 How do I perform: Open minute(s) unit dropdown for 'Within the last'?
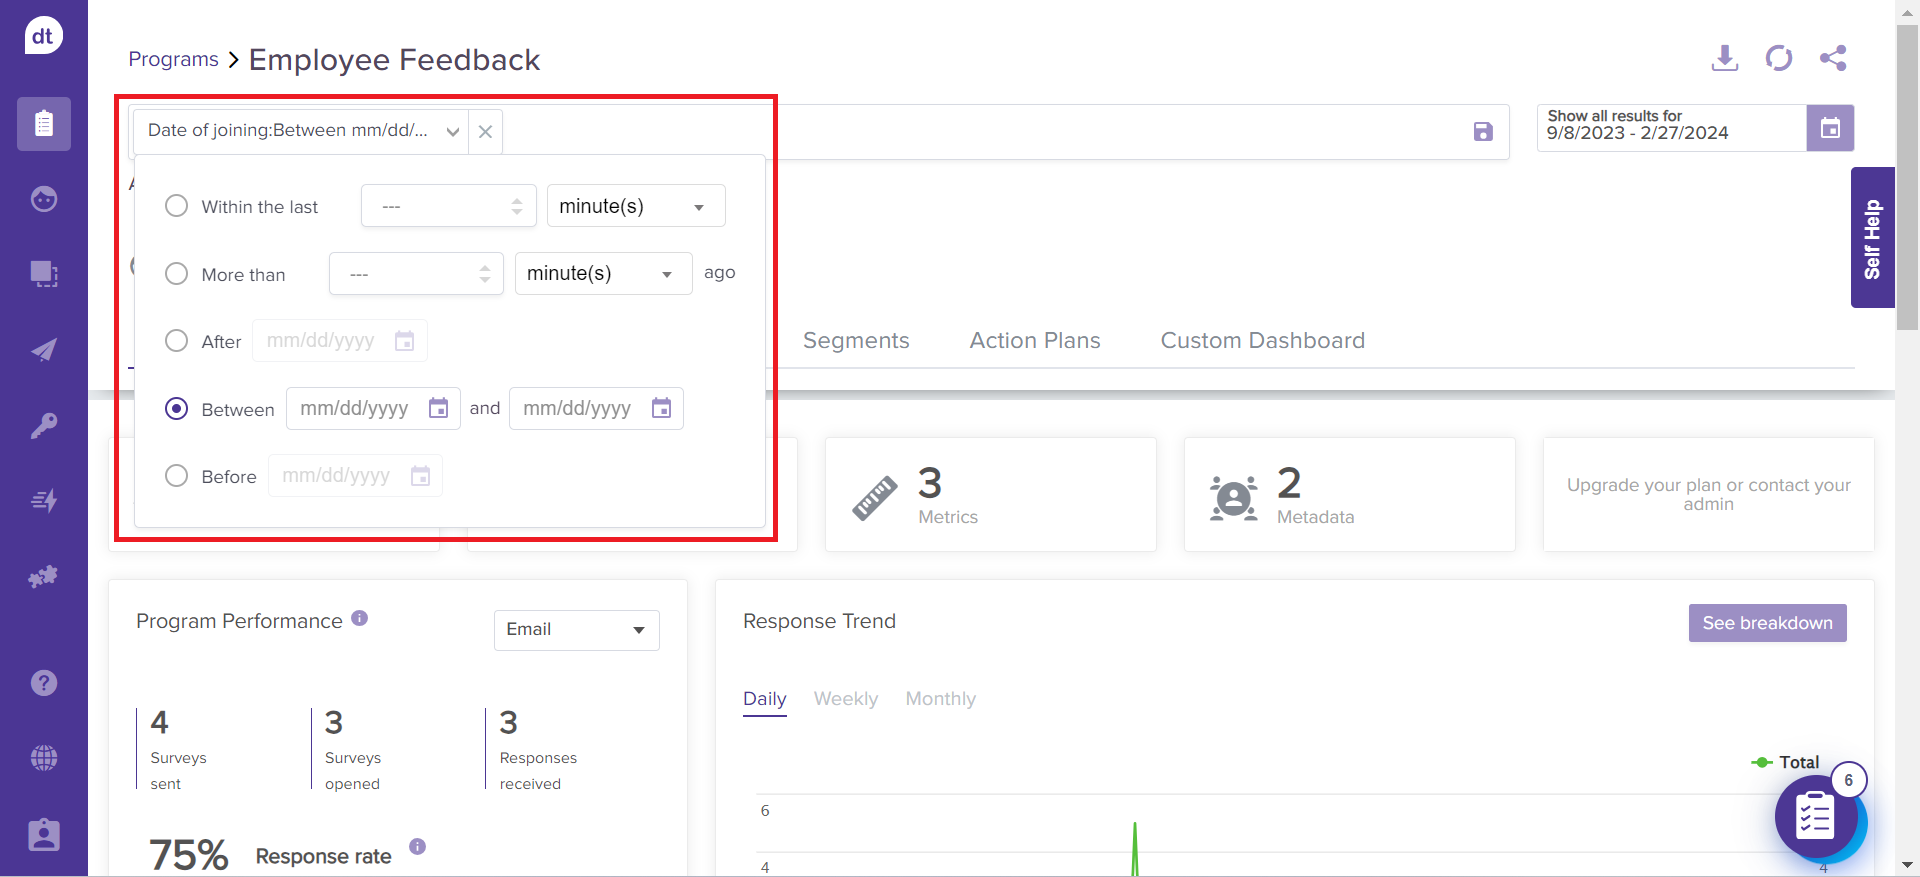(635, 206)
